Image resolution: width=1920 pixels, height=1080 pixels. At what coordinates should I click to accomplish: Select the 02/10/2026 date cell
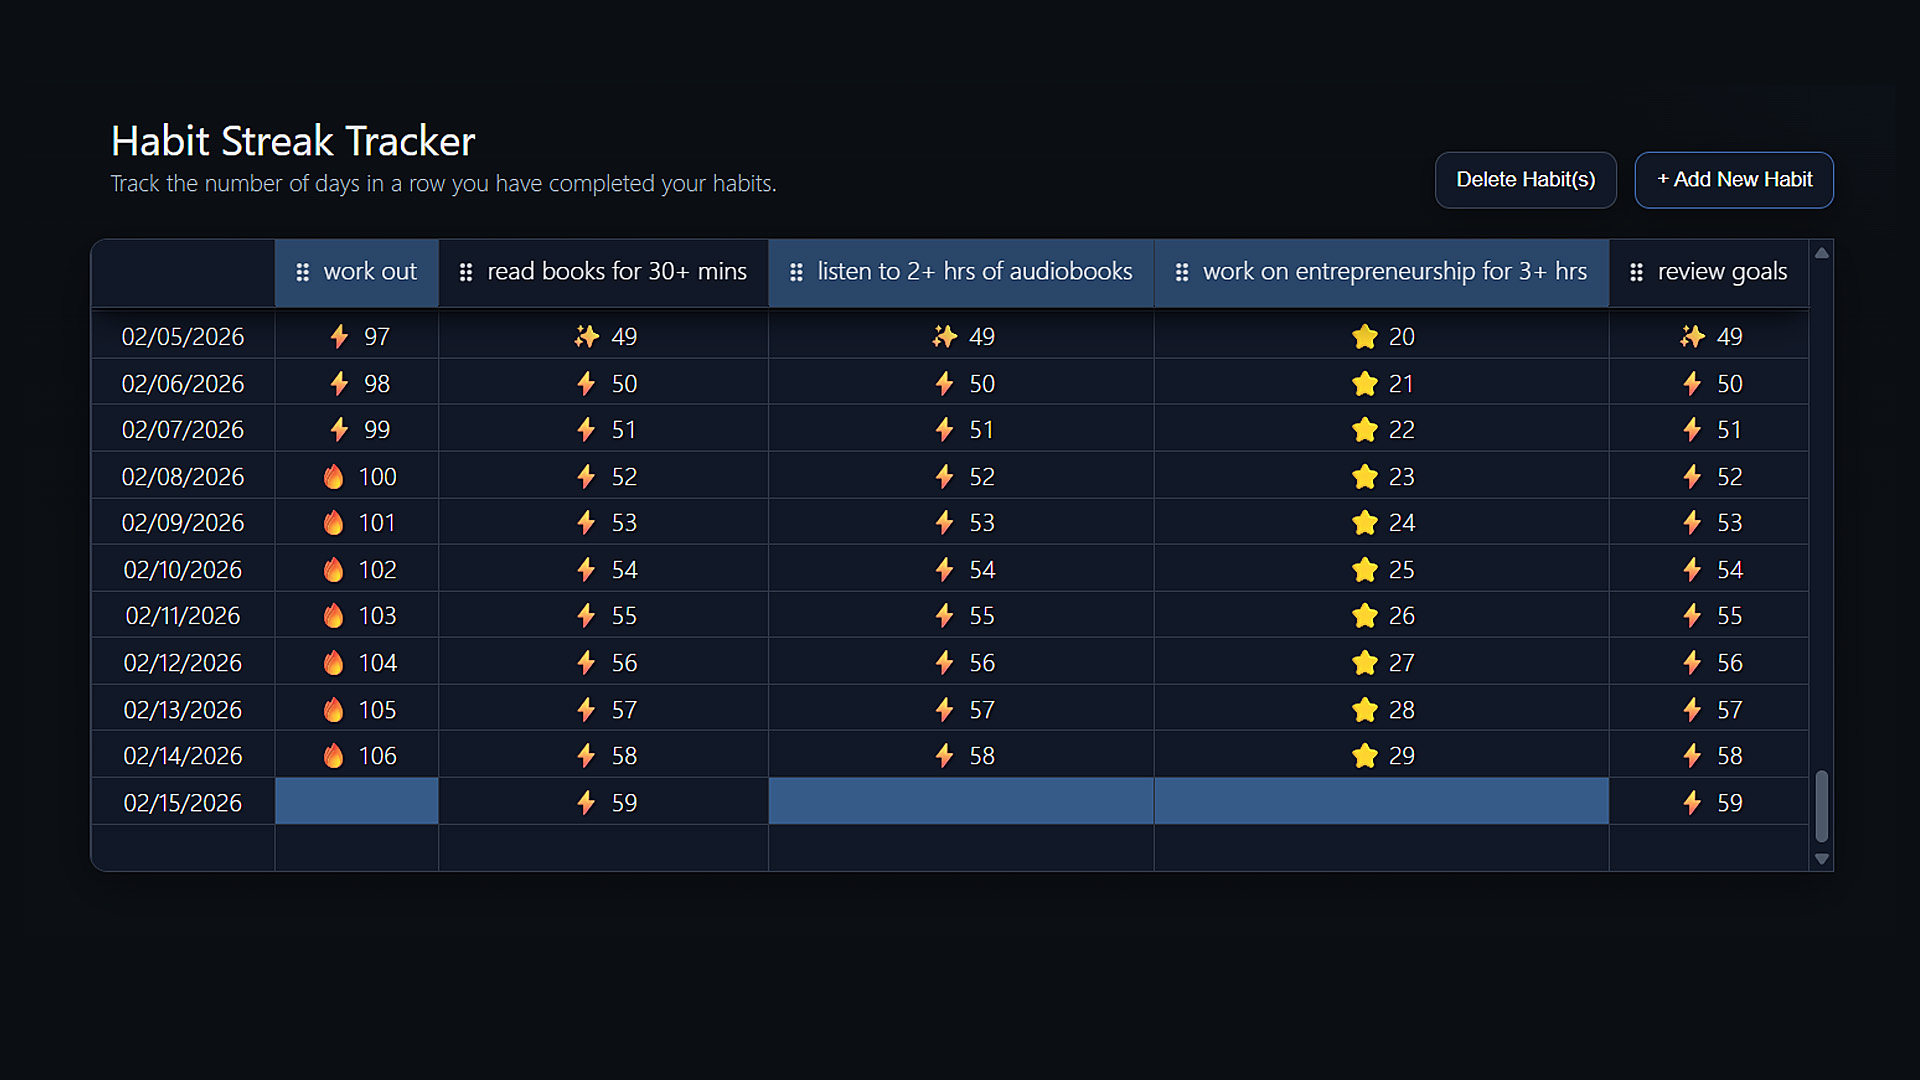coord(182,568)
